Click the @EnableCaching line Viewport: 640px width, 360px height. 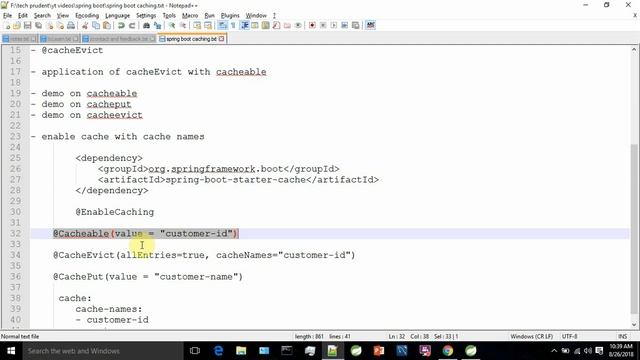coord(115,212)
